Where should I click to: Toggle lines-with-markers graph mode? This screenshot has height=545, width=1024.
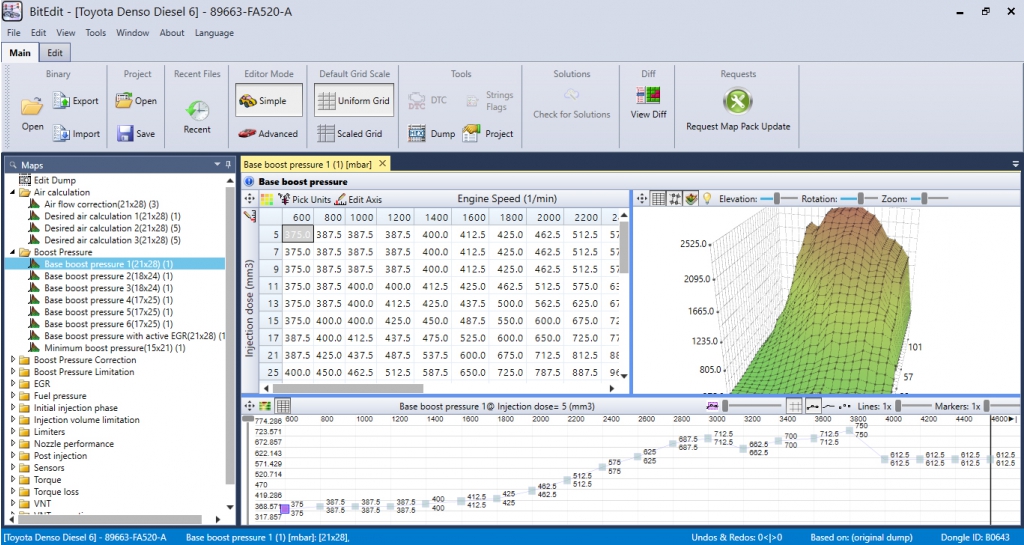[x=813, y=406]
